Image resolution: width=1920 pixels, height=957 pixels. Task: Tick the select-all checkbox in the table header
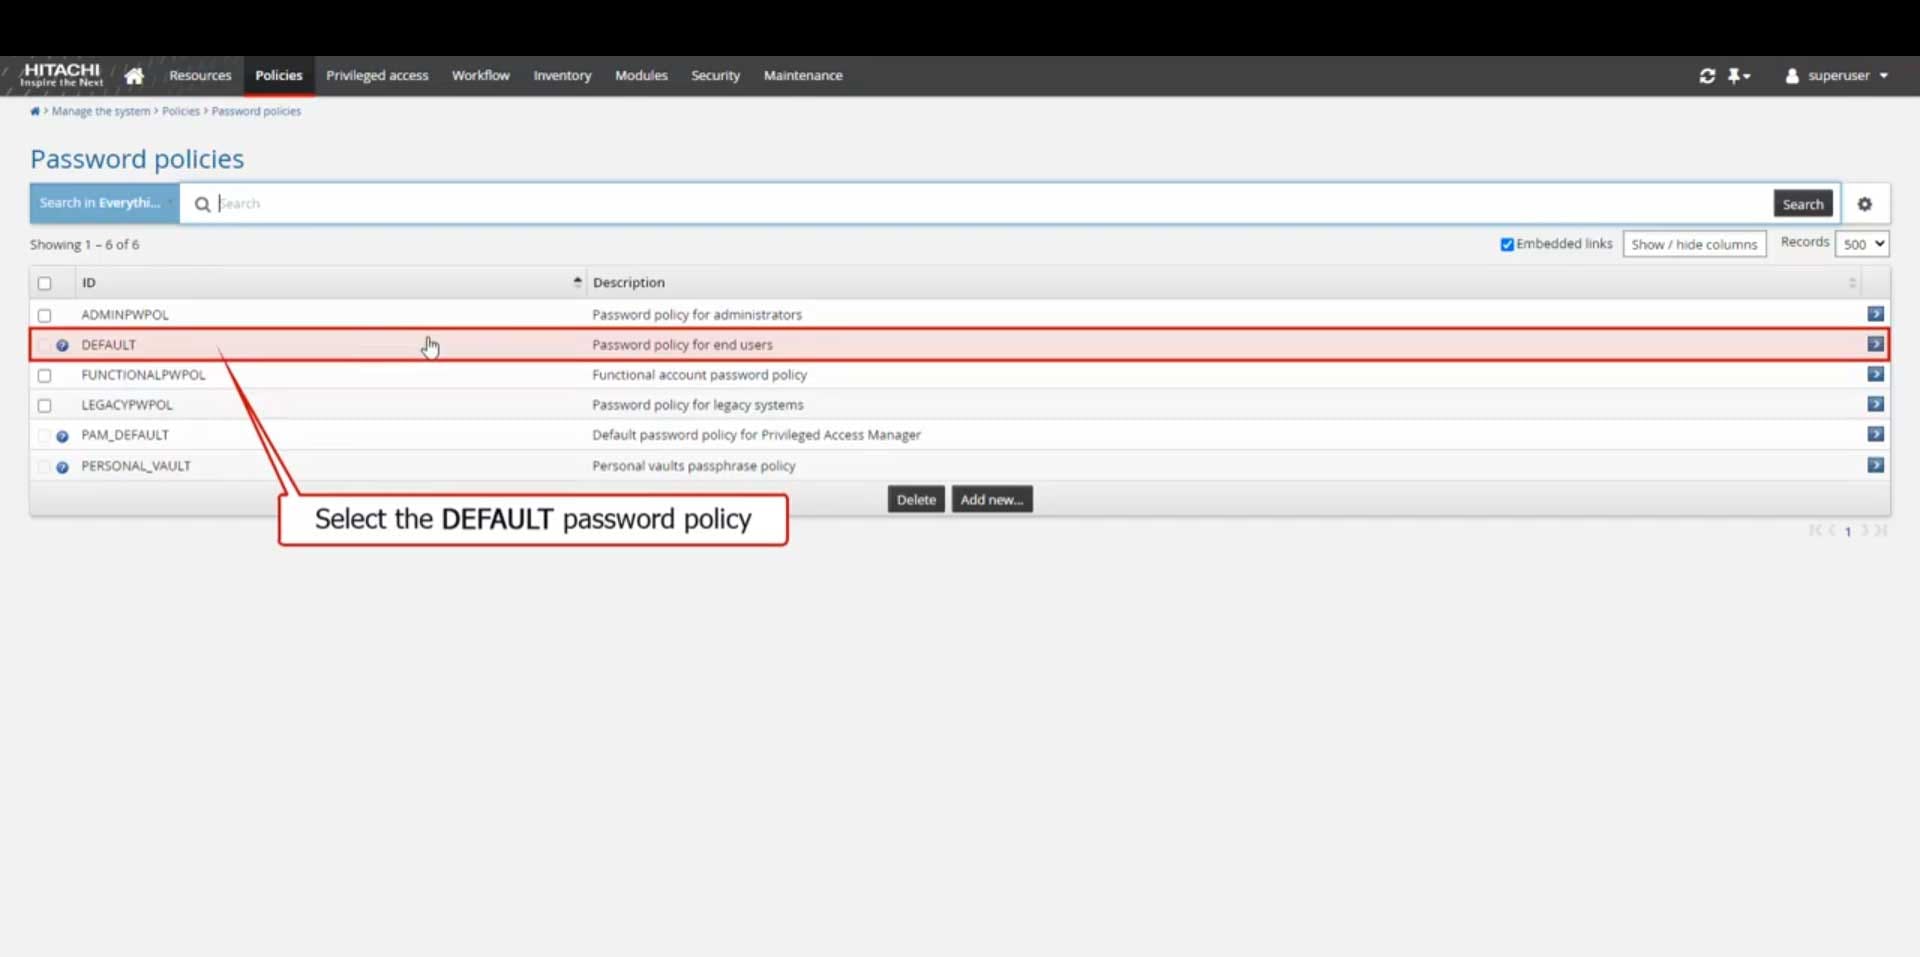click(44, 283)
